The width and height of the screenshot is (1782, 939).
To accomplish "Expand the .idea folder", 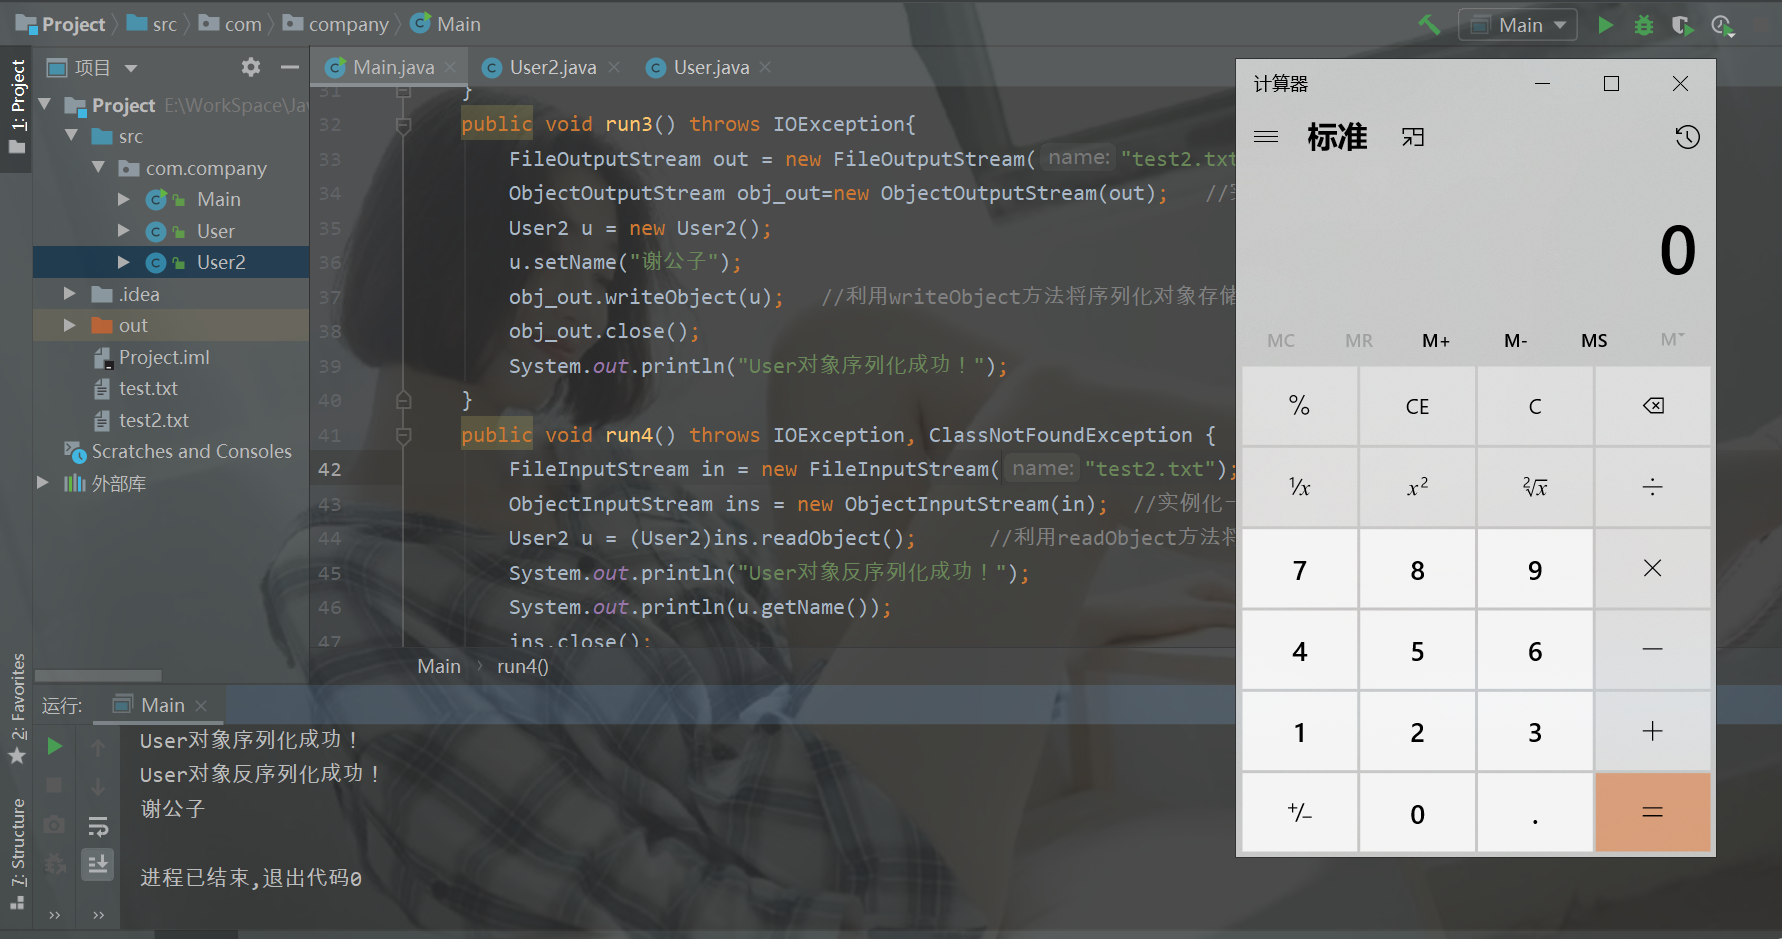I will click(x=70, y=294).
